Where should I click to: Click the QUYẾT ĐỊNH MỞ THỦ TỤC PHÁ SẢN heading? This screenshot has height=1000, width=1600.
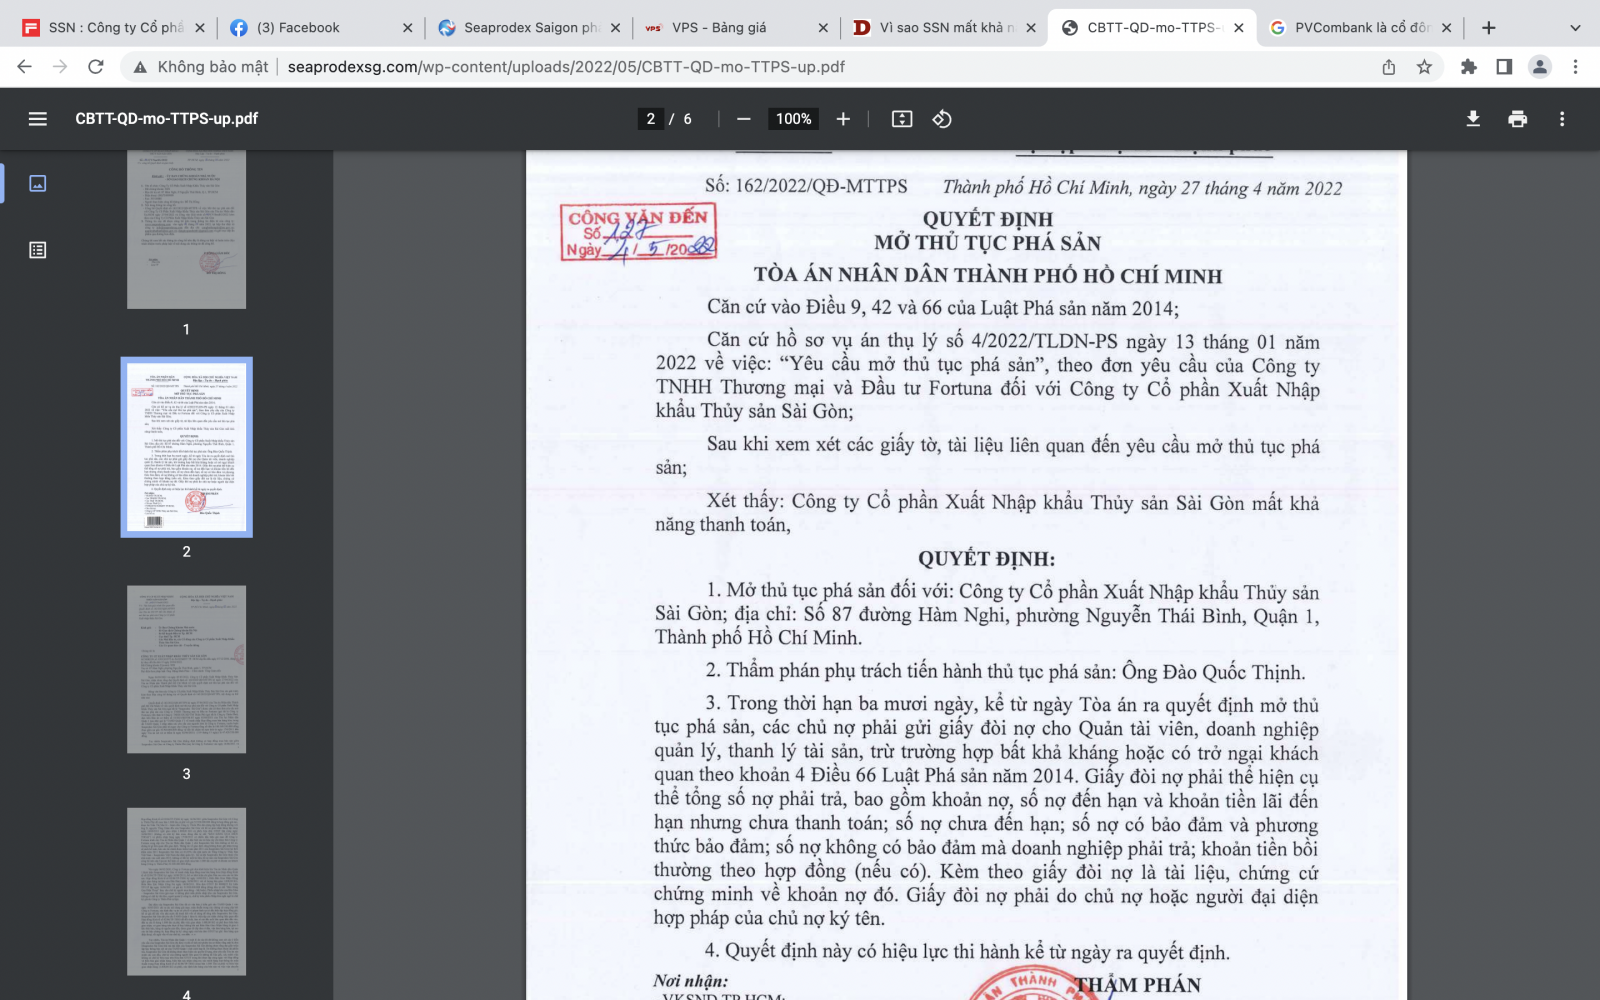click(988, 231)
